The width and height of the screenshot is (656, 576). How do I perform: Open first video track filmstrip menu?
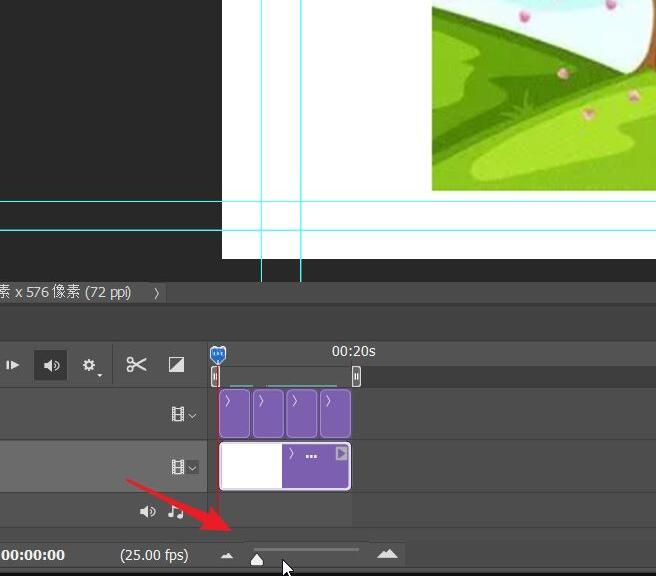point(183,414)
